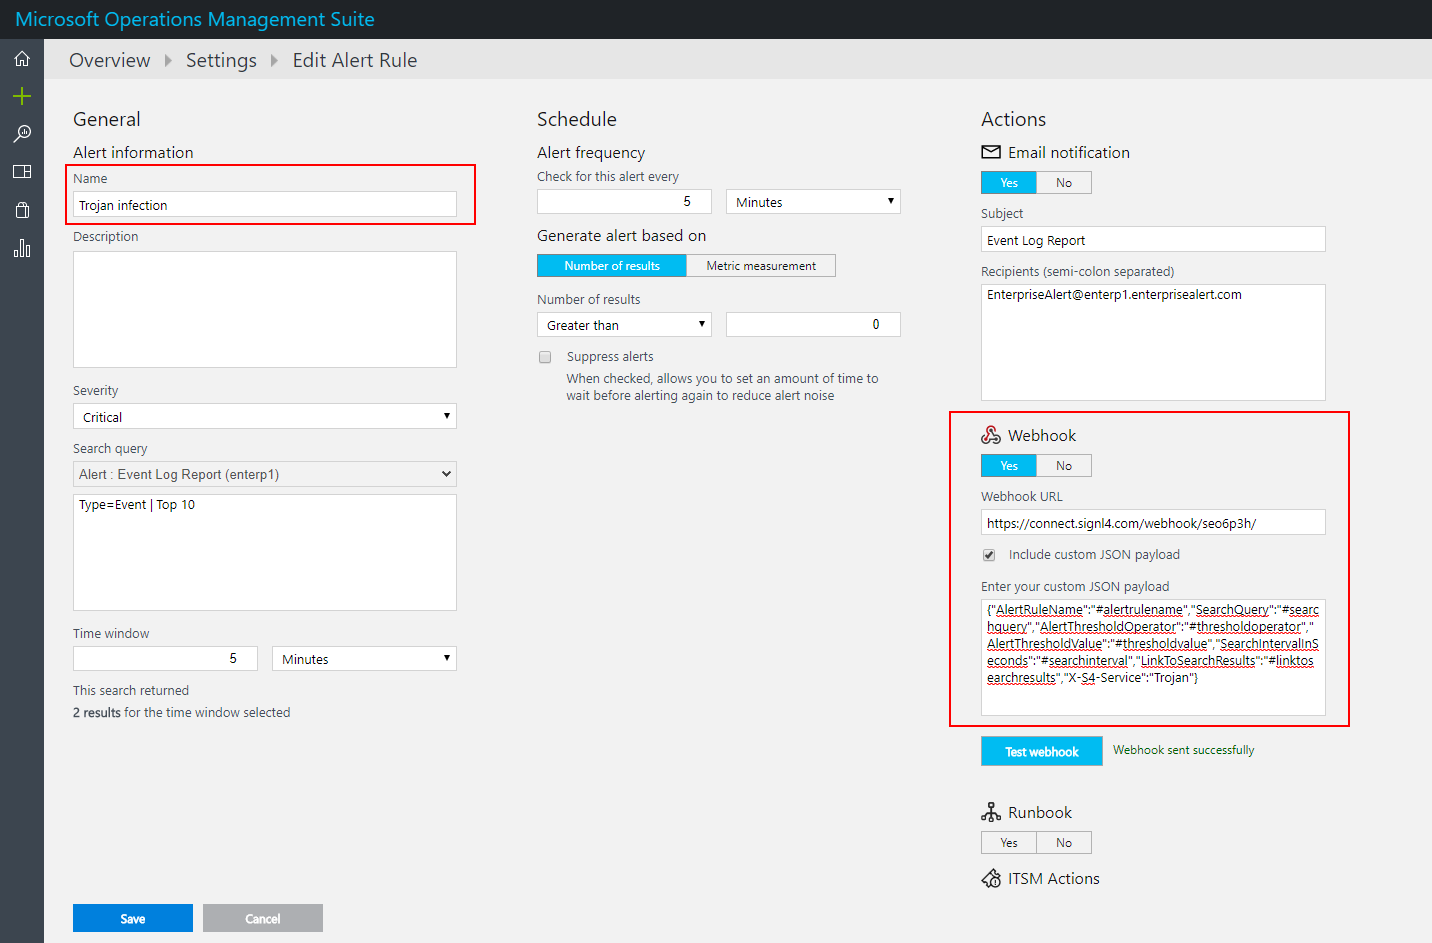Click the Test webhook button

[x=1041, y=751]
